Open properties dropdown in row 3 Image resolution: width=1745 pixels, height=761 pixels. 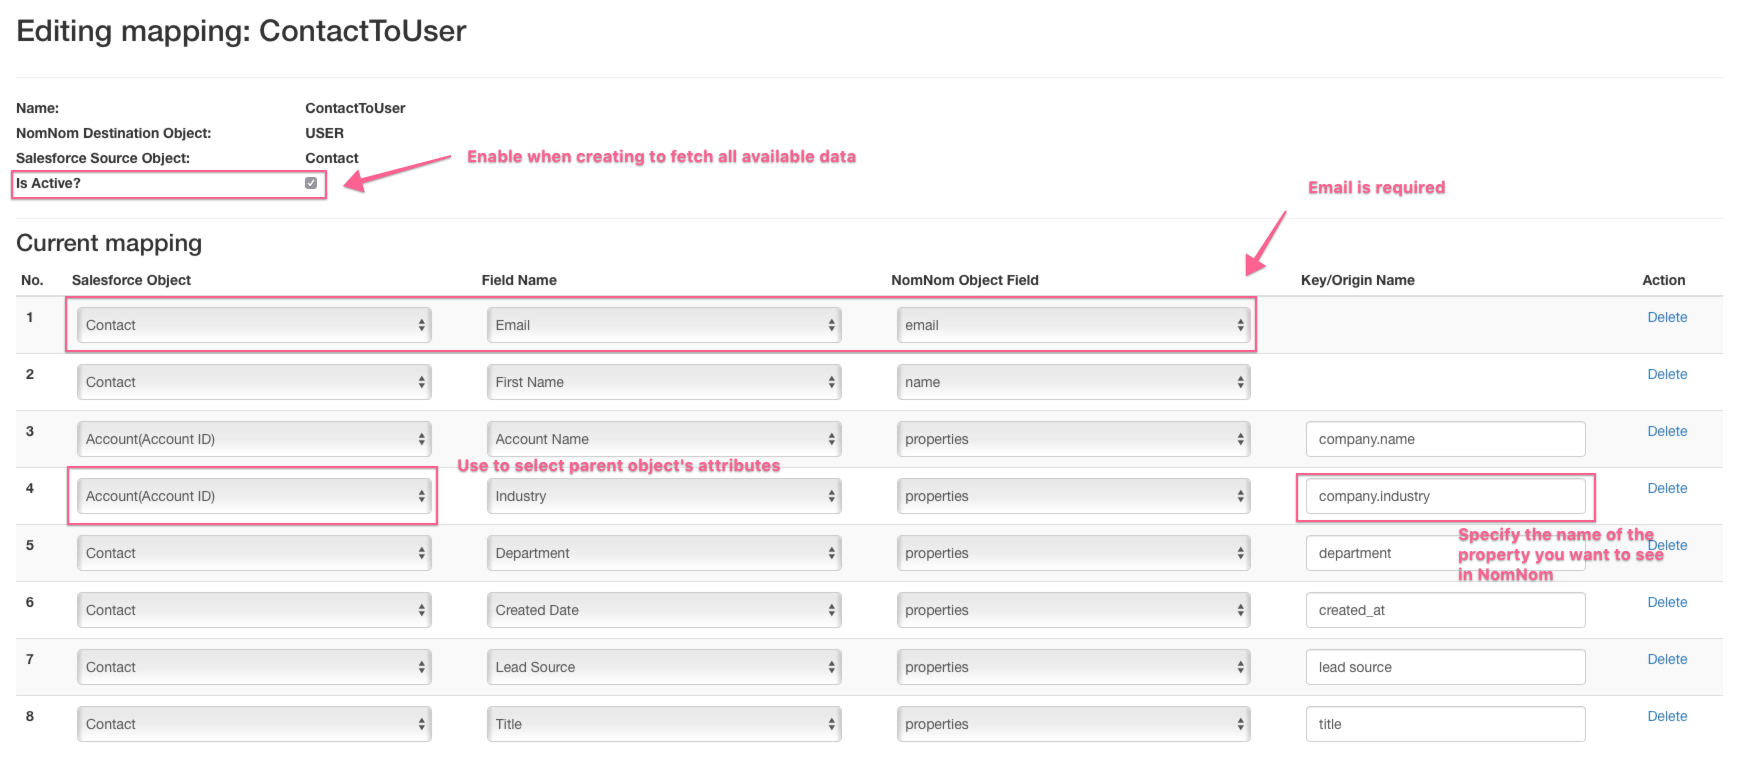pos(1073,439)
